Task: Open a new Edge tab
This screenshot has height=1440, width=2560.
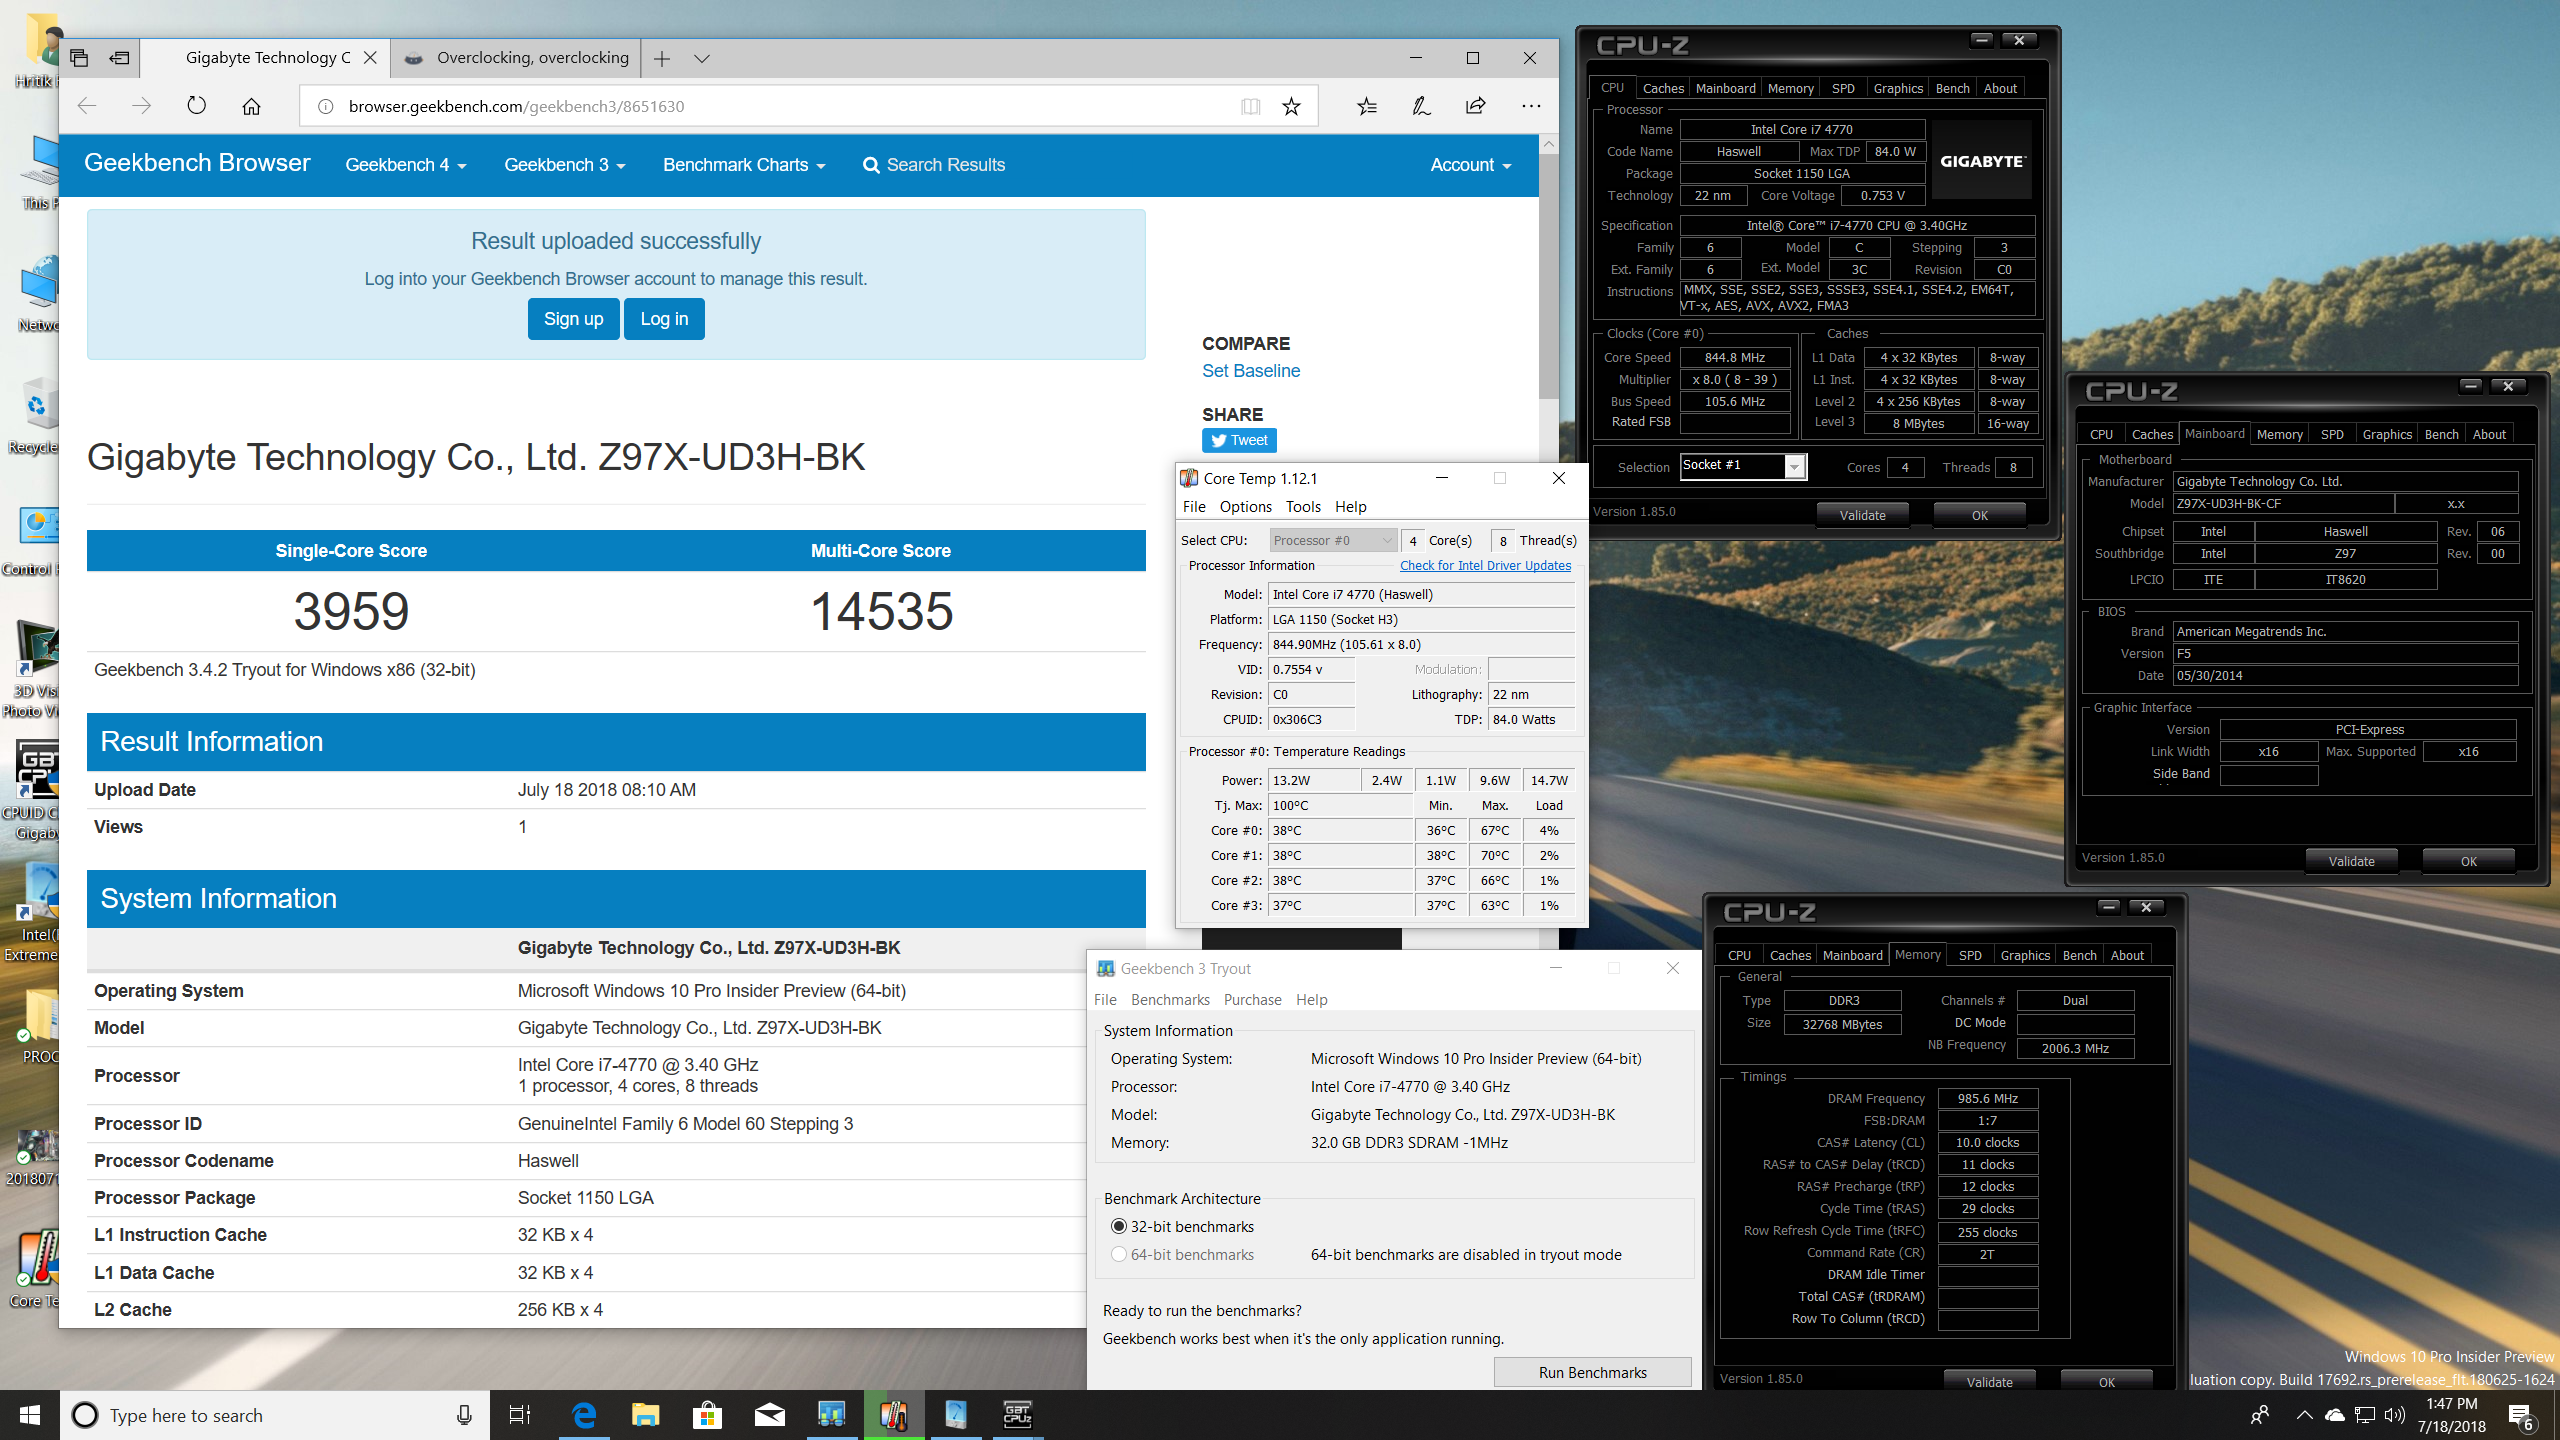Action: 662,59
